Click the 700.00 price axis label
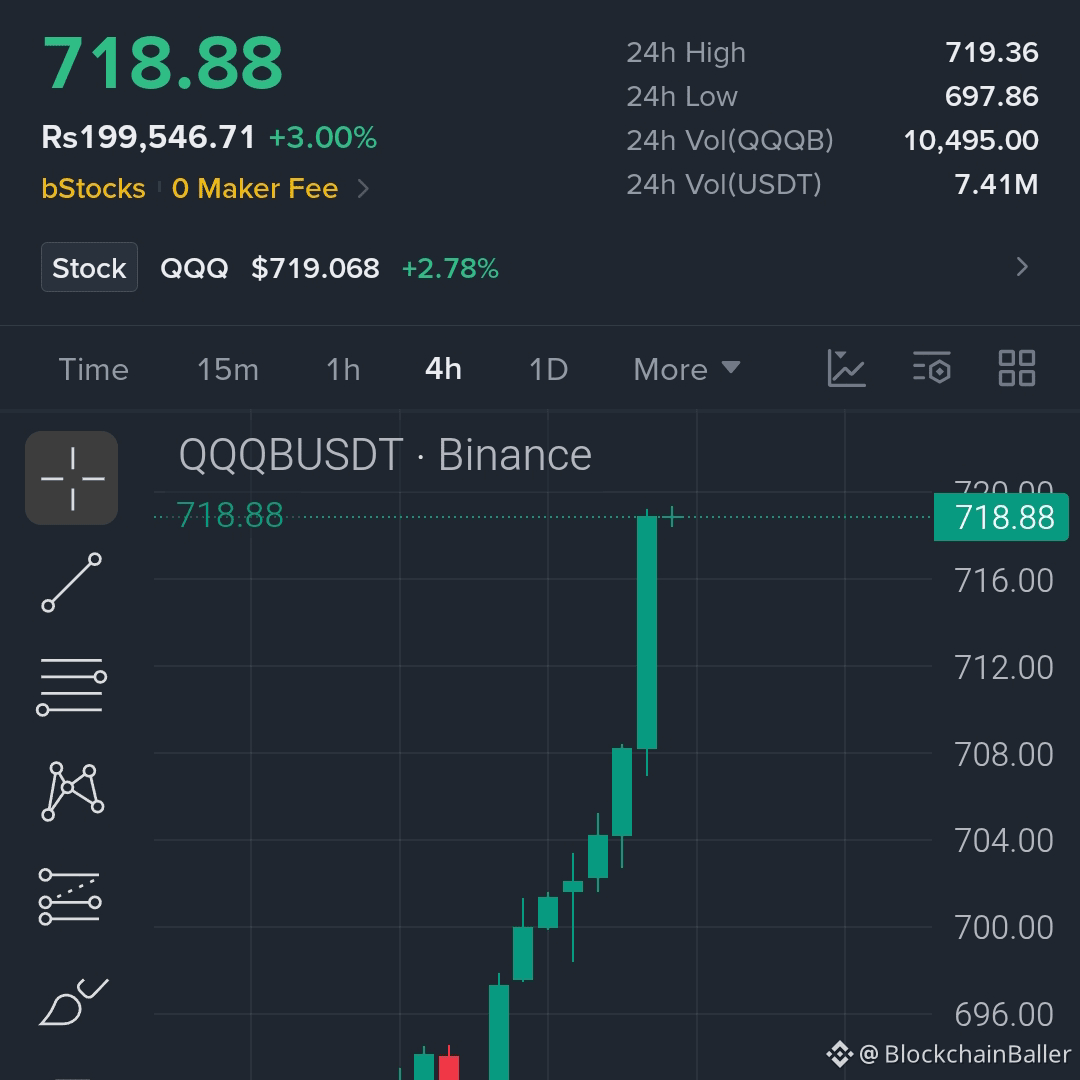The width and height of the screenshot is (1080, 1080). point(1004,927)
